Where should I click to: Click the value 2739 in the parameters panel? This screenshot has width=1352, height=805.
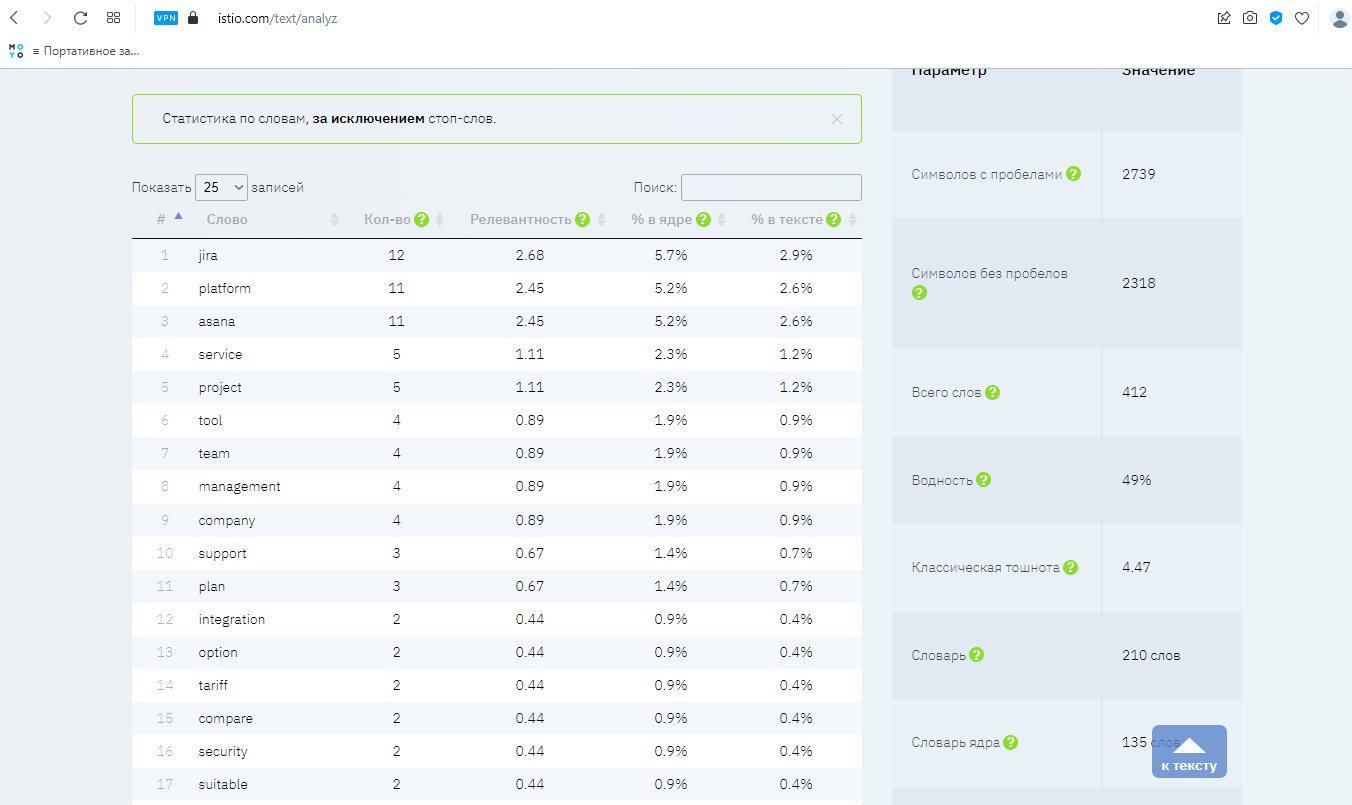1139,174
